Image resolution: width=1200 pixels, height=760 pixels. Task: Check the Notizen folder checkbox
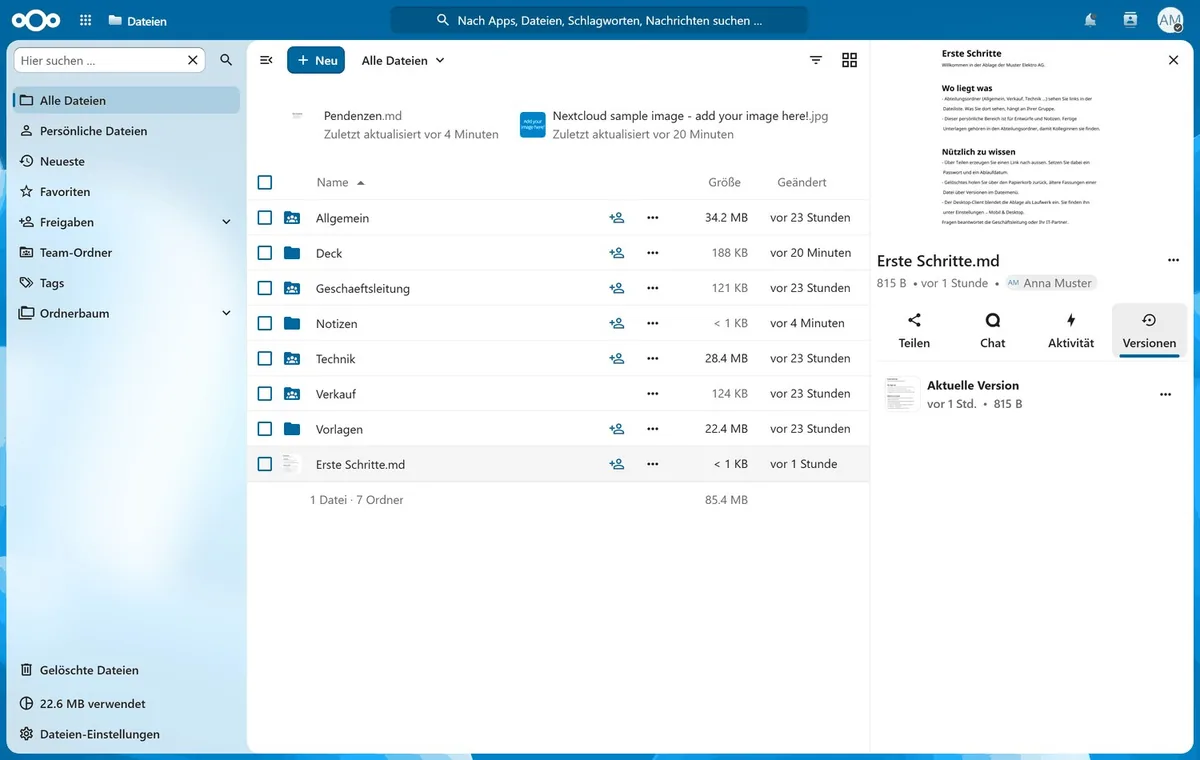pos(265,323)
